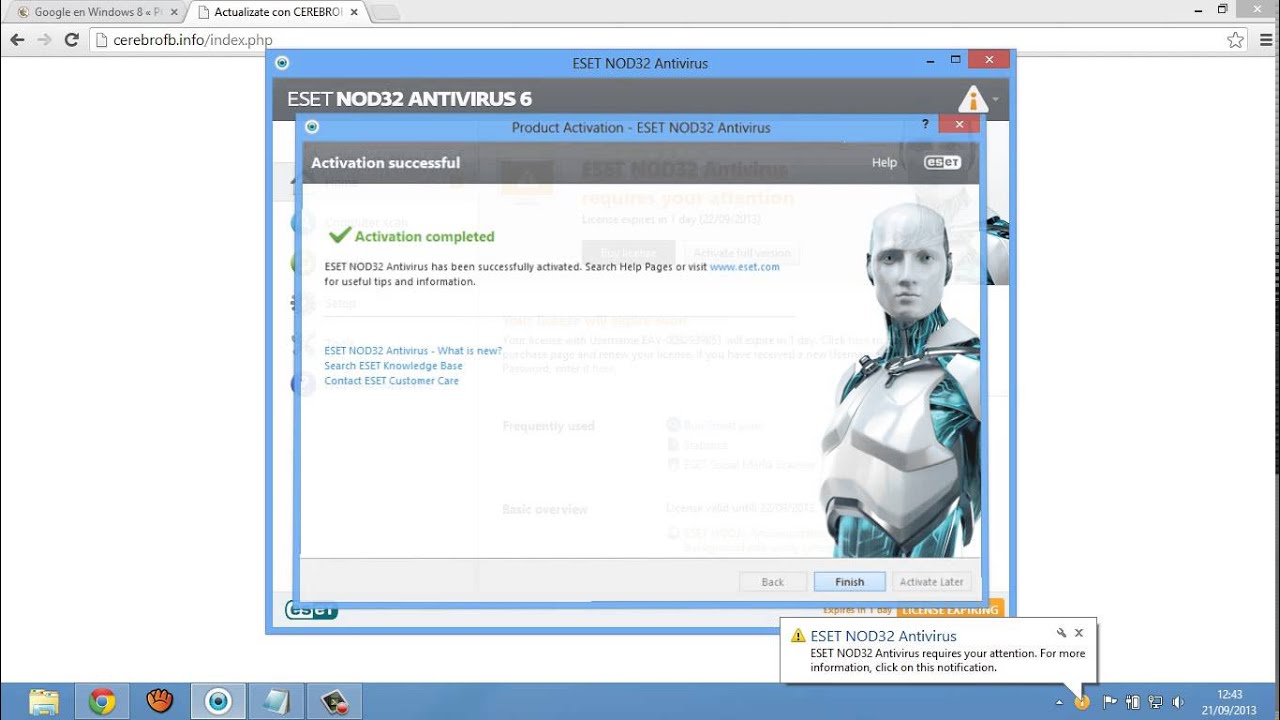The height and width of the screenshot is (720, 1280).
Task: Open the screen recorder taskbar icon
Action: 334,701
